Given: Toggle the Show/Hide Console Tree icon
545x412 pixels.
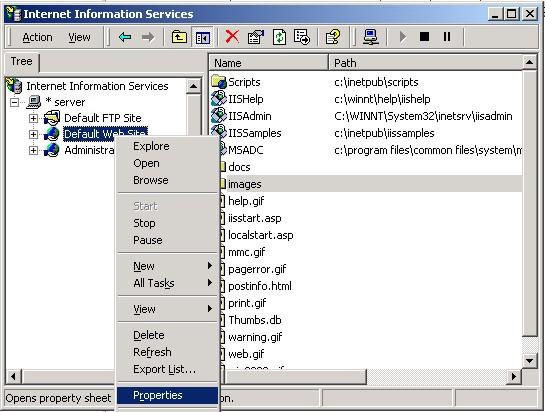Looking at the screenshot, I should click(x=203, y=37).
